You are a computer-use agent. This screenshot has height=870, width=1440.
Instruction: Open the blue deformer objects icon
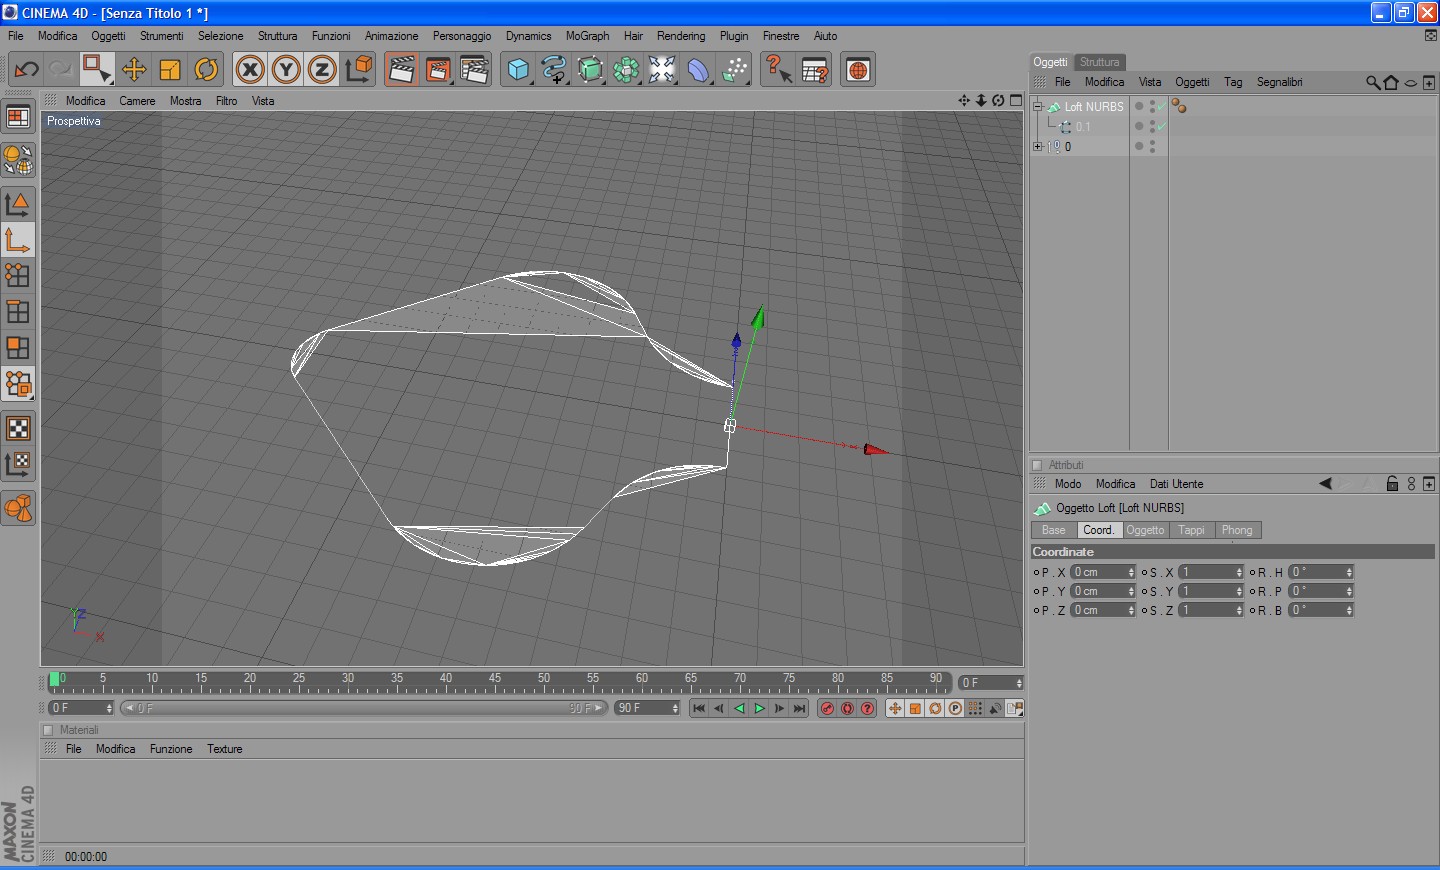pos(698,70)
